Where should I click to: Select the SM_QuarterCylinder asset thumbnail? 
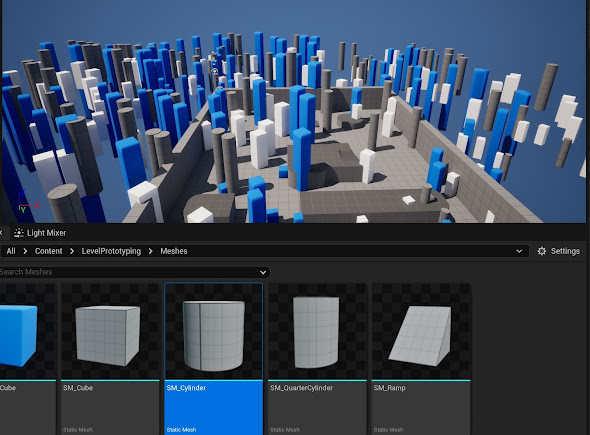(317, 332)
